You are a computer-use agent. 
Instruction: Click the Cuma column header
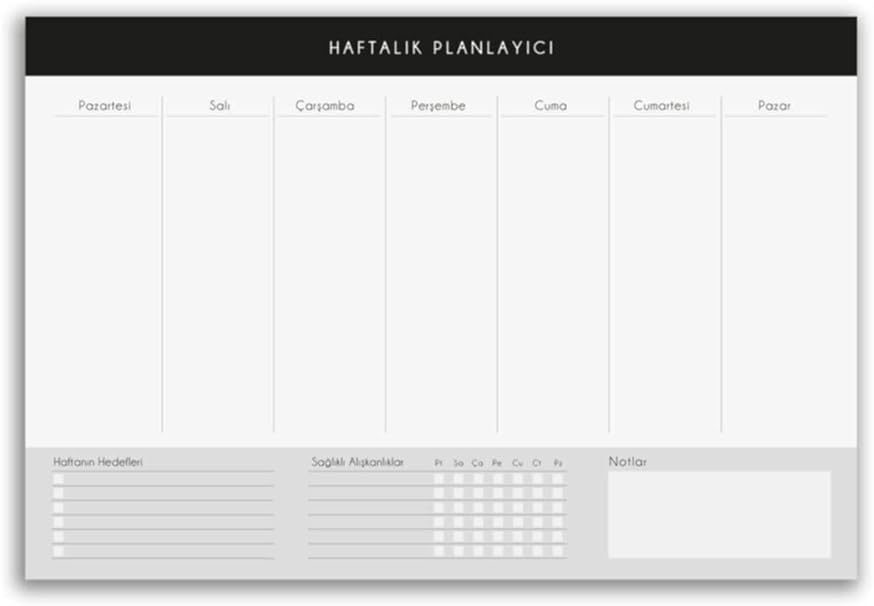[550, 105]
